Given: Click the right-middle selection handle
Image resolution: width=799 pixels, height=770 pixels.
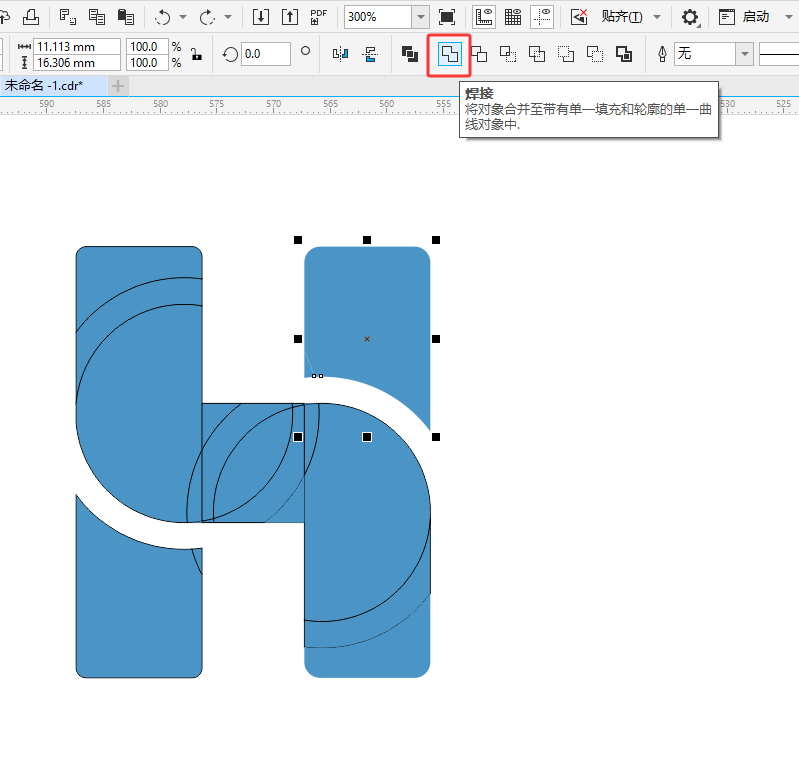Looking at the screenshot, I should click(436, 339).
